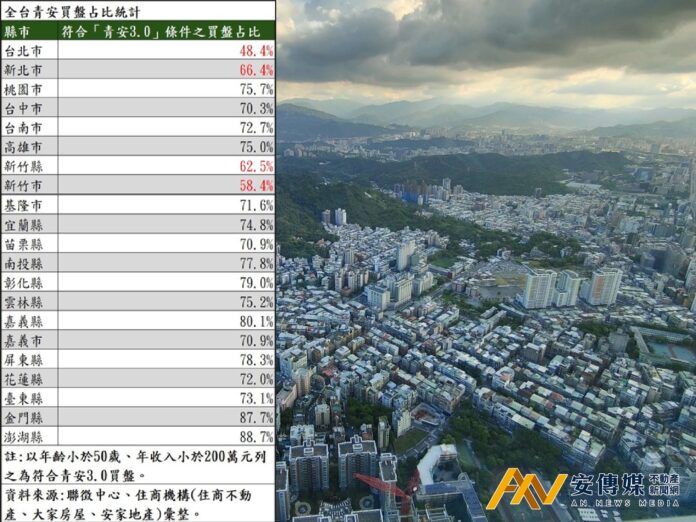The height and width of the screenshot is (522, 696).
Task: Click the 符合「青安3.0」條件之買盤占比 header
Action: click(161, 32)
